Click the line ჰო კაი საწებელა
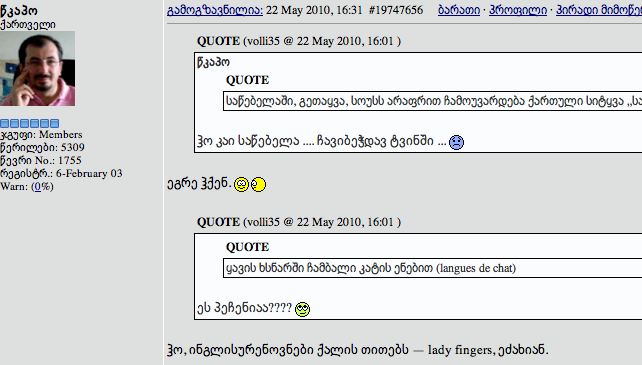642x365 pixels. click(x=321, y=141)
